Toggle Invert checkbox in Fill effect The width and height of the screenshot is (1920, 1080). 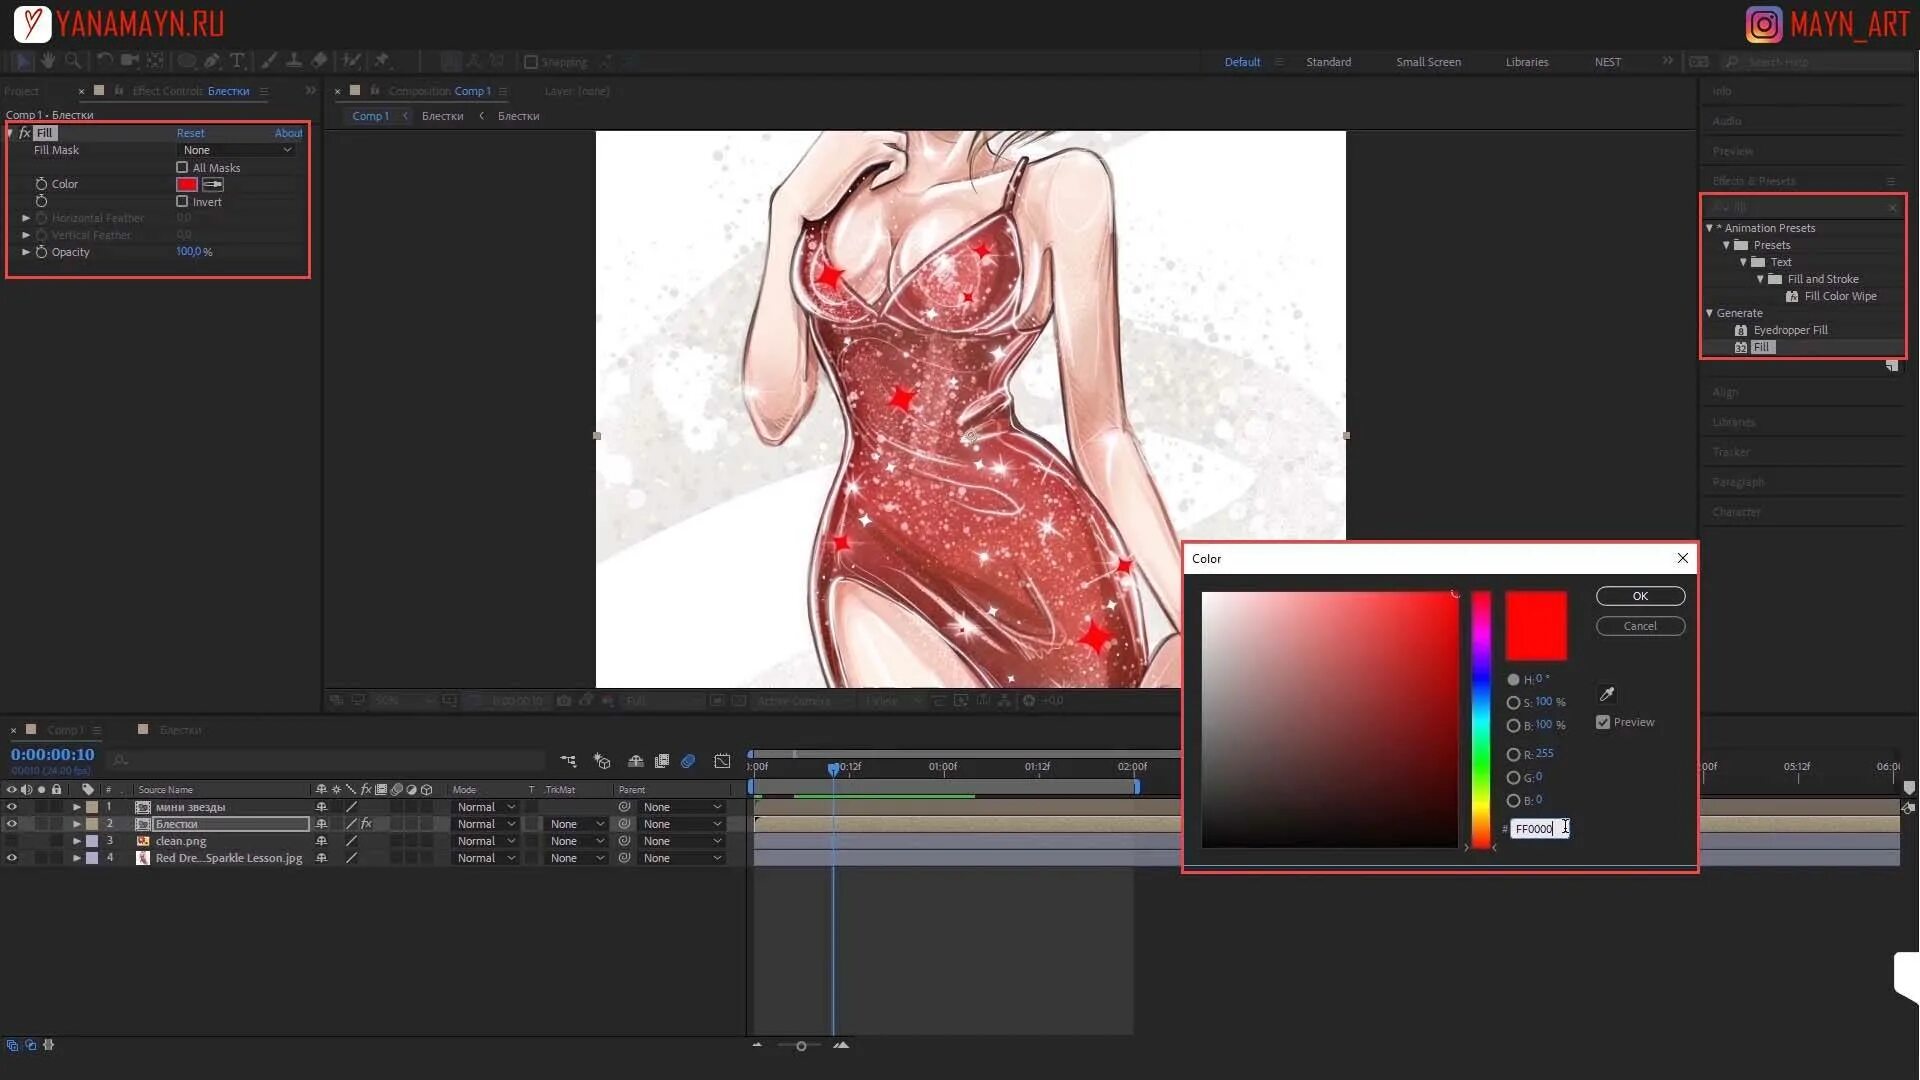[x=183, y=200]
